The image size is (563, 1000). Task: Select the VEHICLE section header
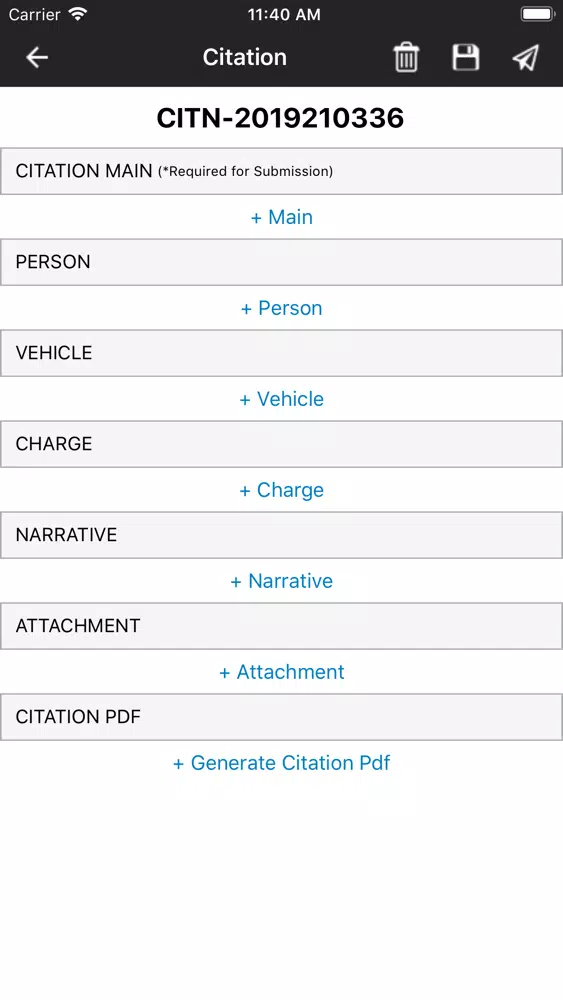(281, 353)
